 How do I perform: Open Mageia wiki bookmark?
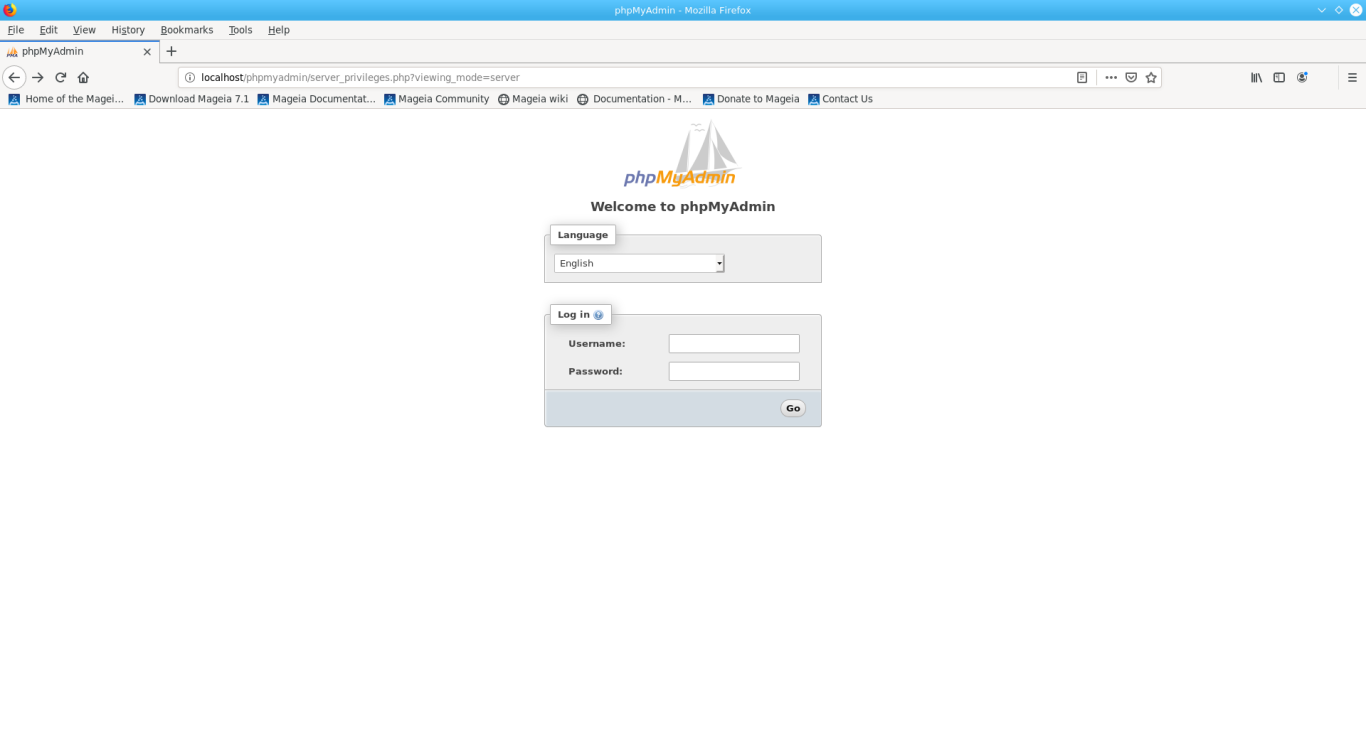532,99
